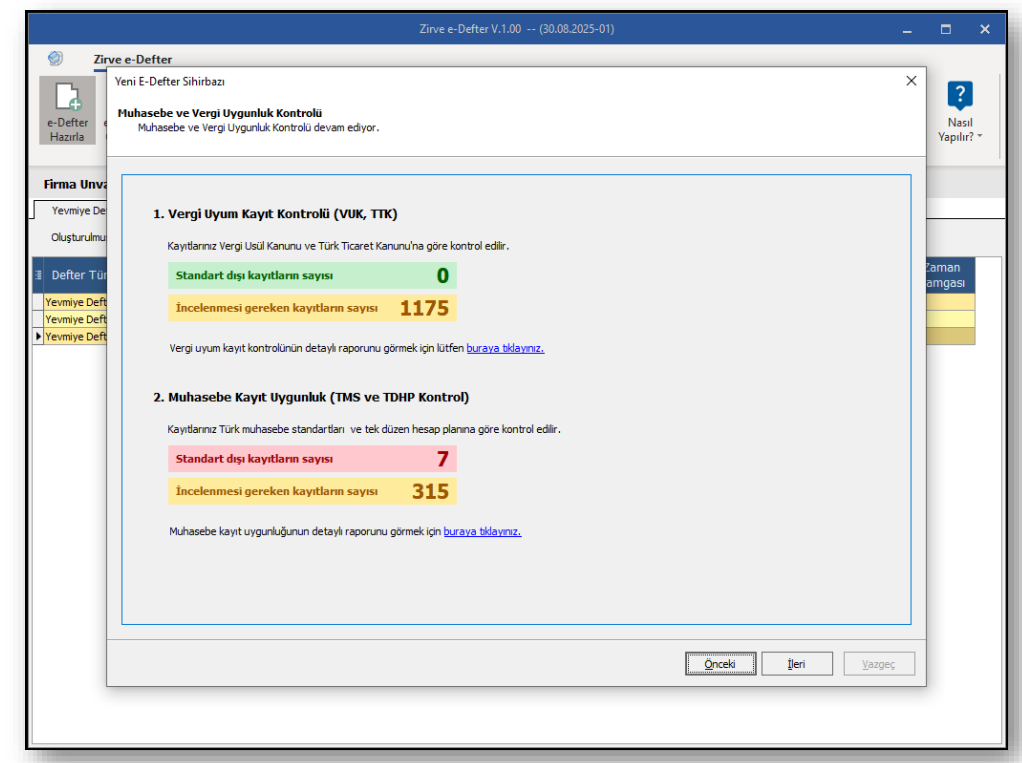Close the Zirve e-Defter main window
Viewport: 1022px width, 763px height.
click(985, 29)
